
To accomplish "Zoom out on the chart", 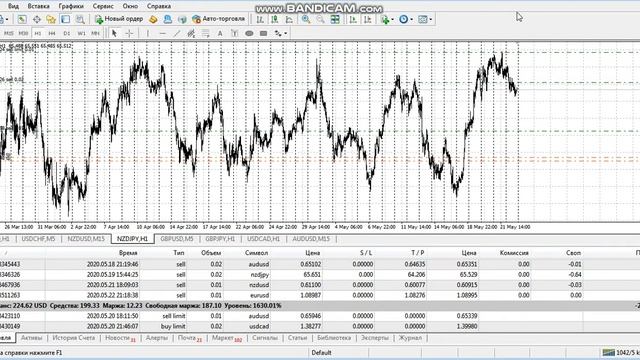I will coord(320,19).
